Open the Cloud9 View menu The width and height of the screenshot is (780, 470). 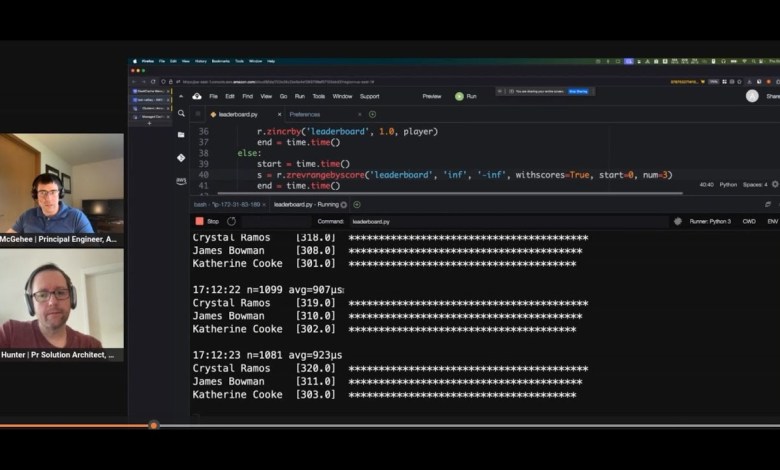(x=266, y=96)
